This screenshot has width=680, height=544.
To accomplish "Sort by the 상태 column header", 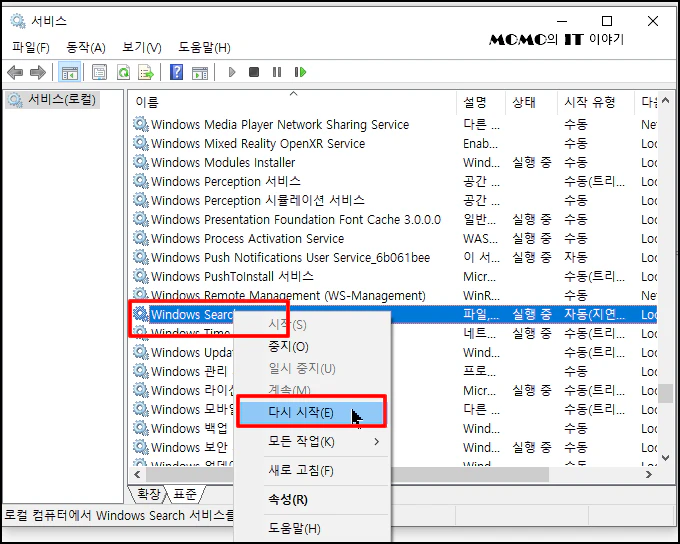I will pos(531,102).
